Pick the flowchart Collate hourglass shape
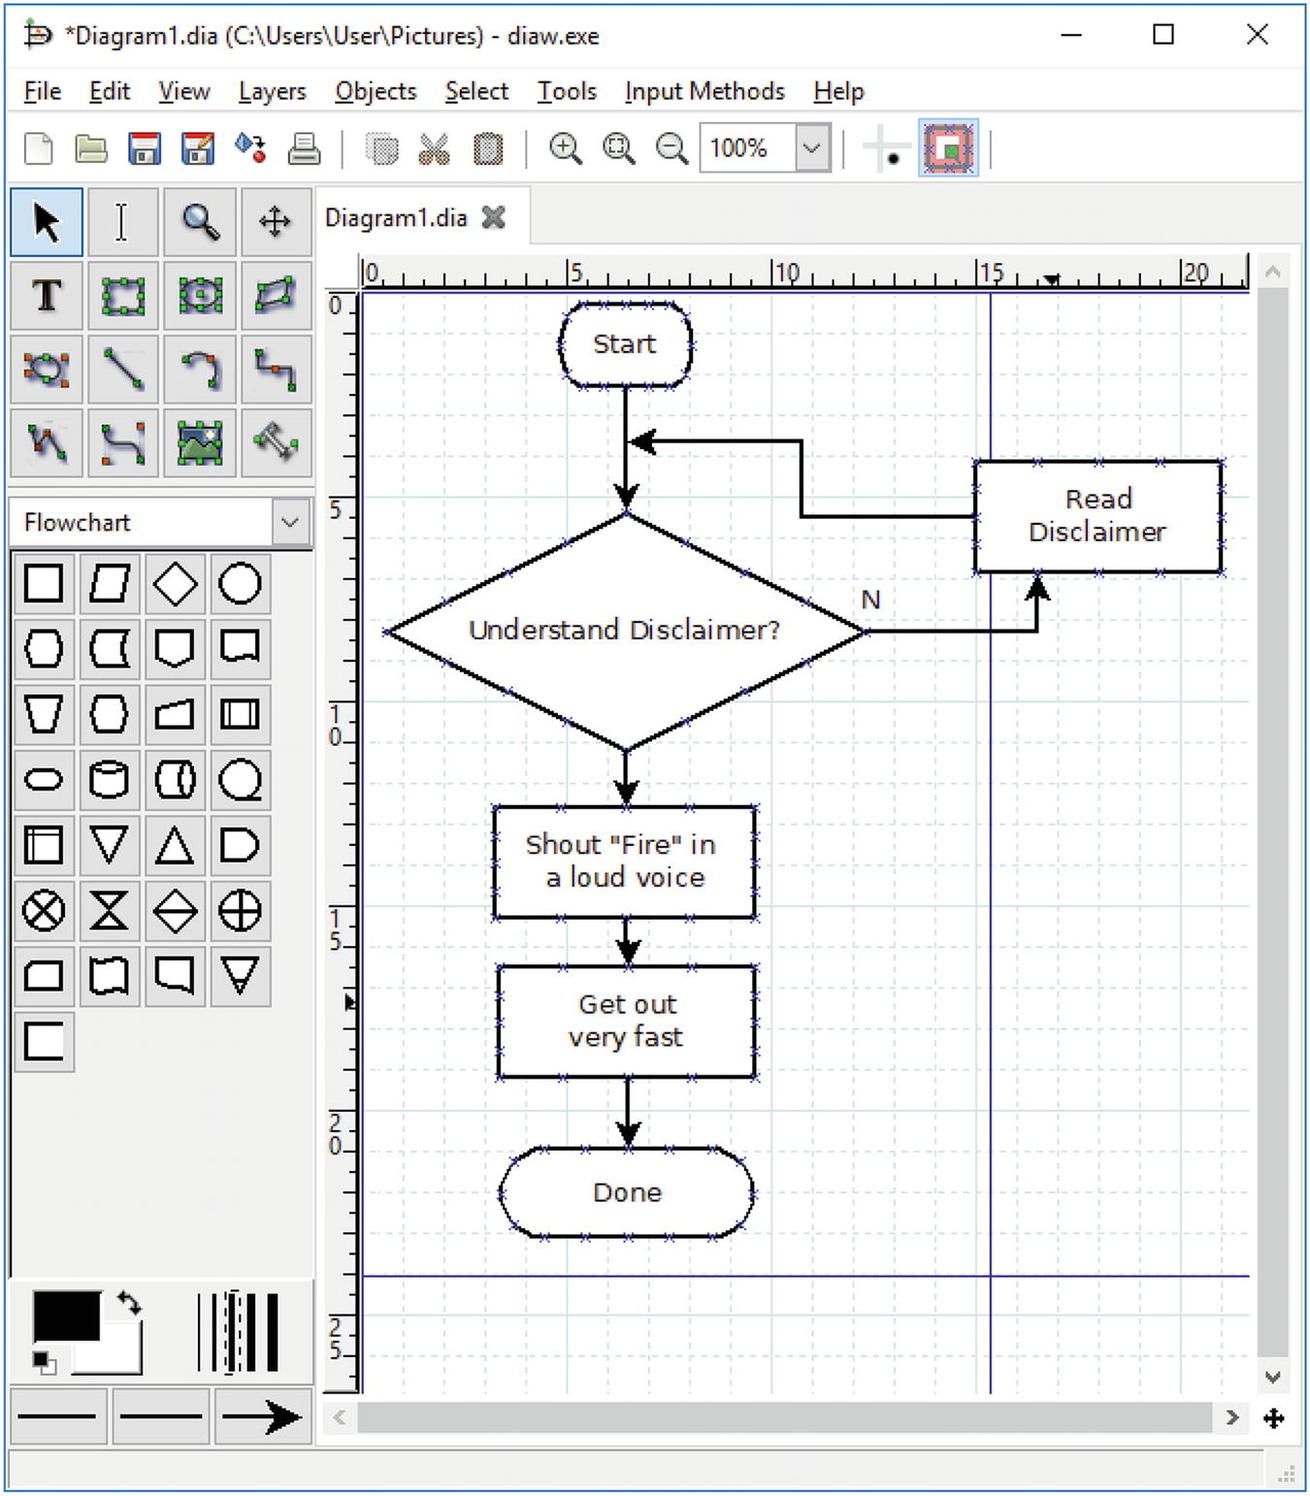 click(109, 910)
